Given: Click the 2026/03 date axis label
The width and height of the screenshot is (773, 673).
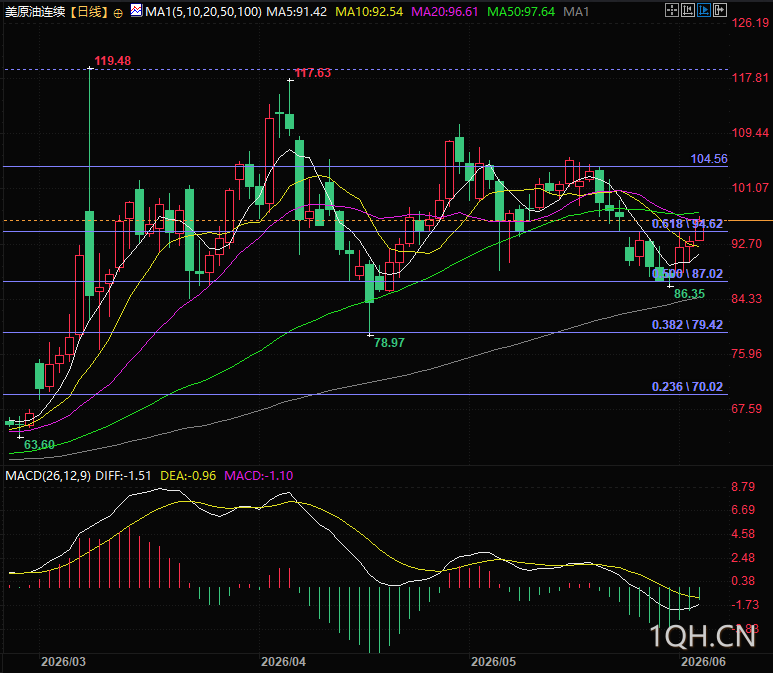Looking at the screenshot, I should tap(63, 661).
